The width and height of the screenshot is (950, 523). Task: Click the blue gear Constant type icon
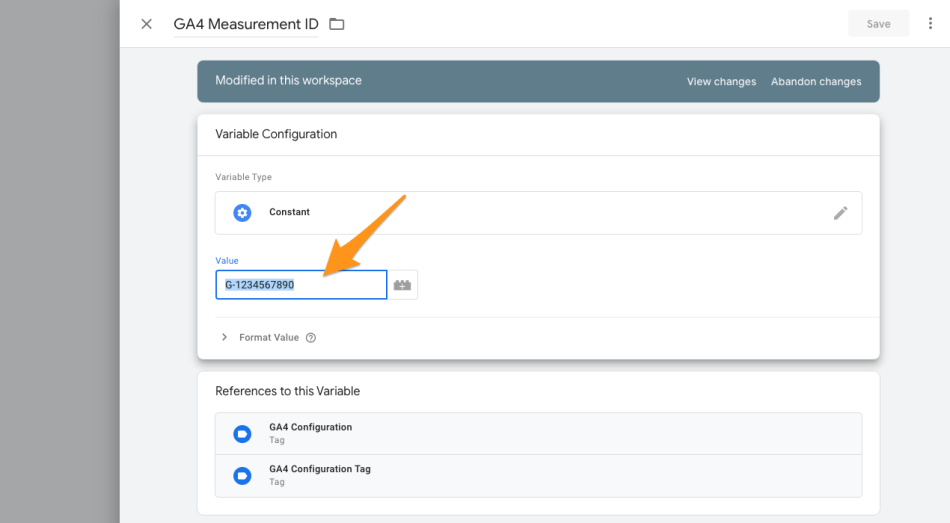(x=242, y=213)
